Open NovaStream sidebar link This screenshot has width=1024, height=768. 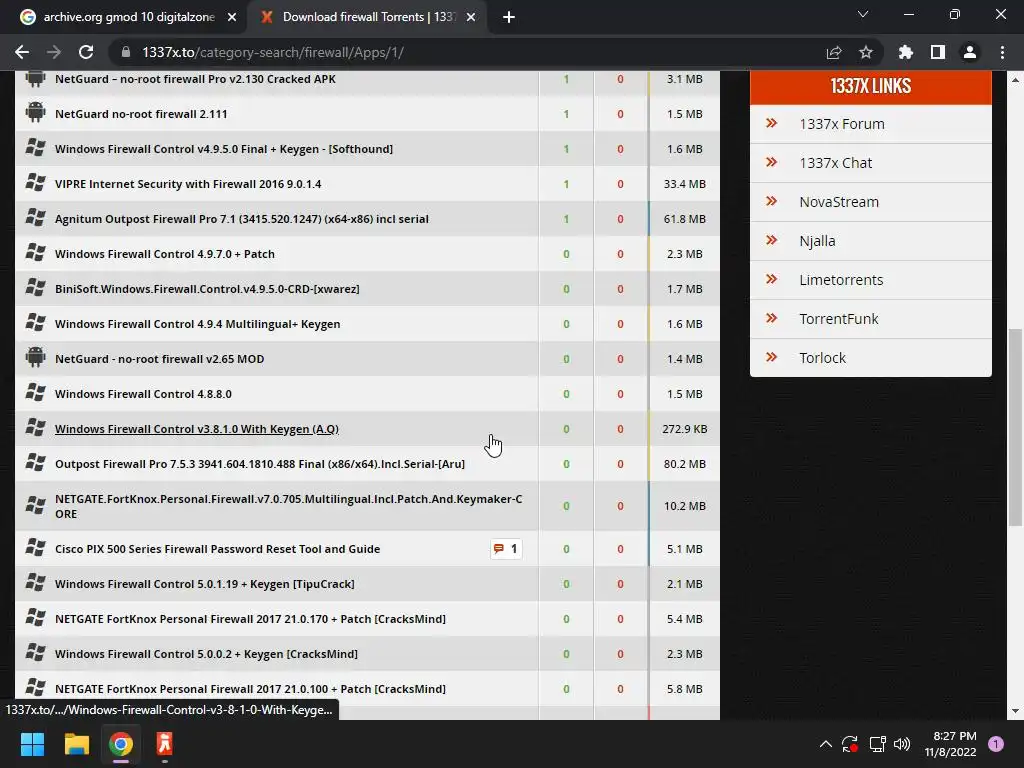[x=839, y=202]
